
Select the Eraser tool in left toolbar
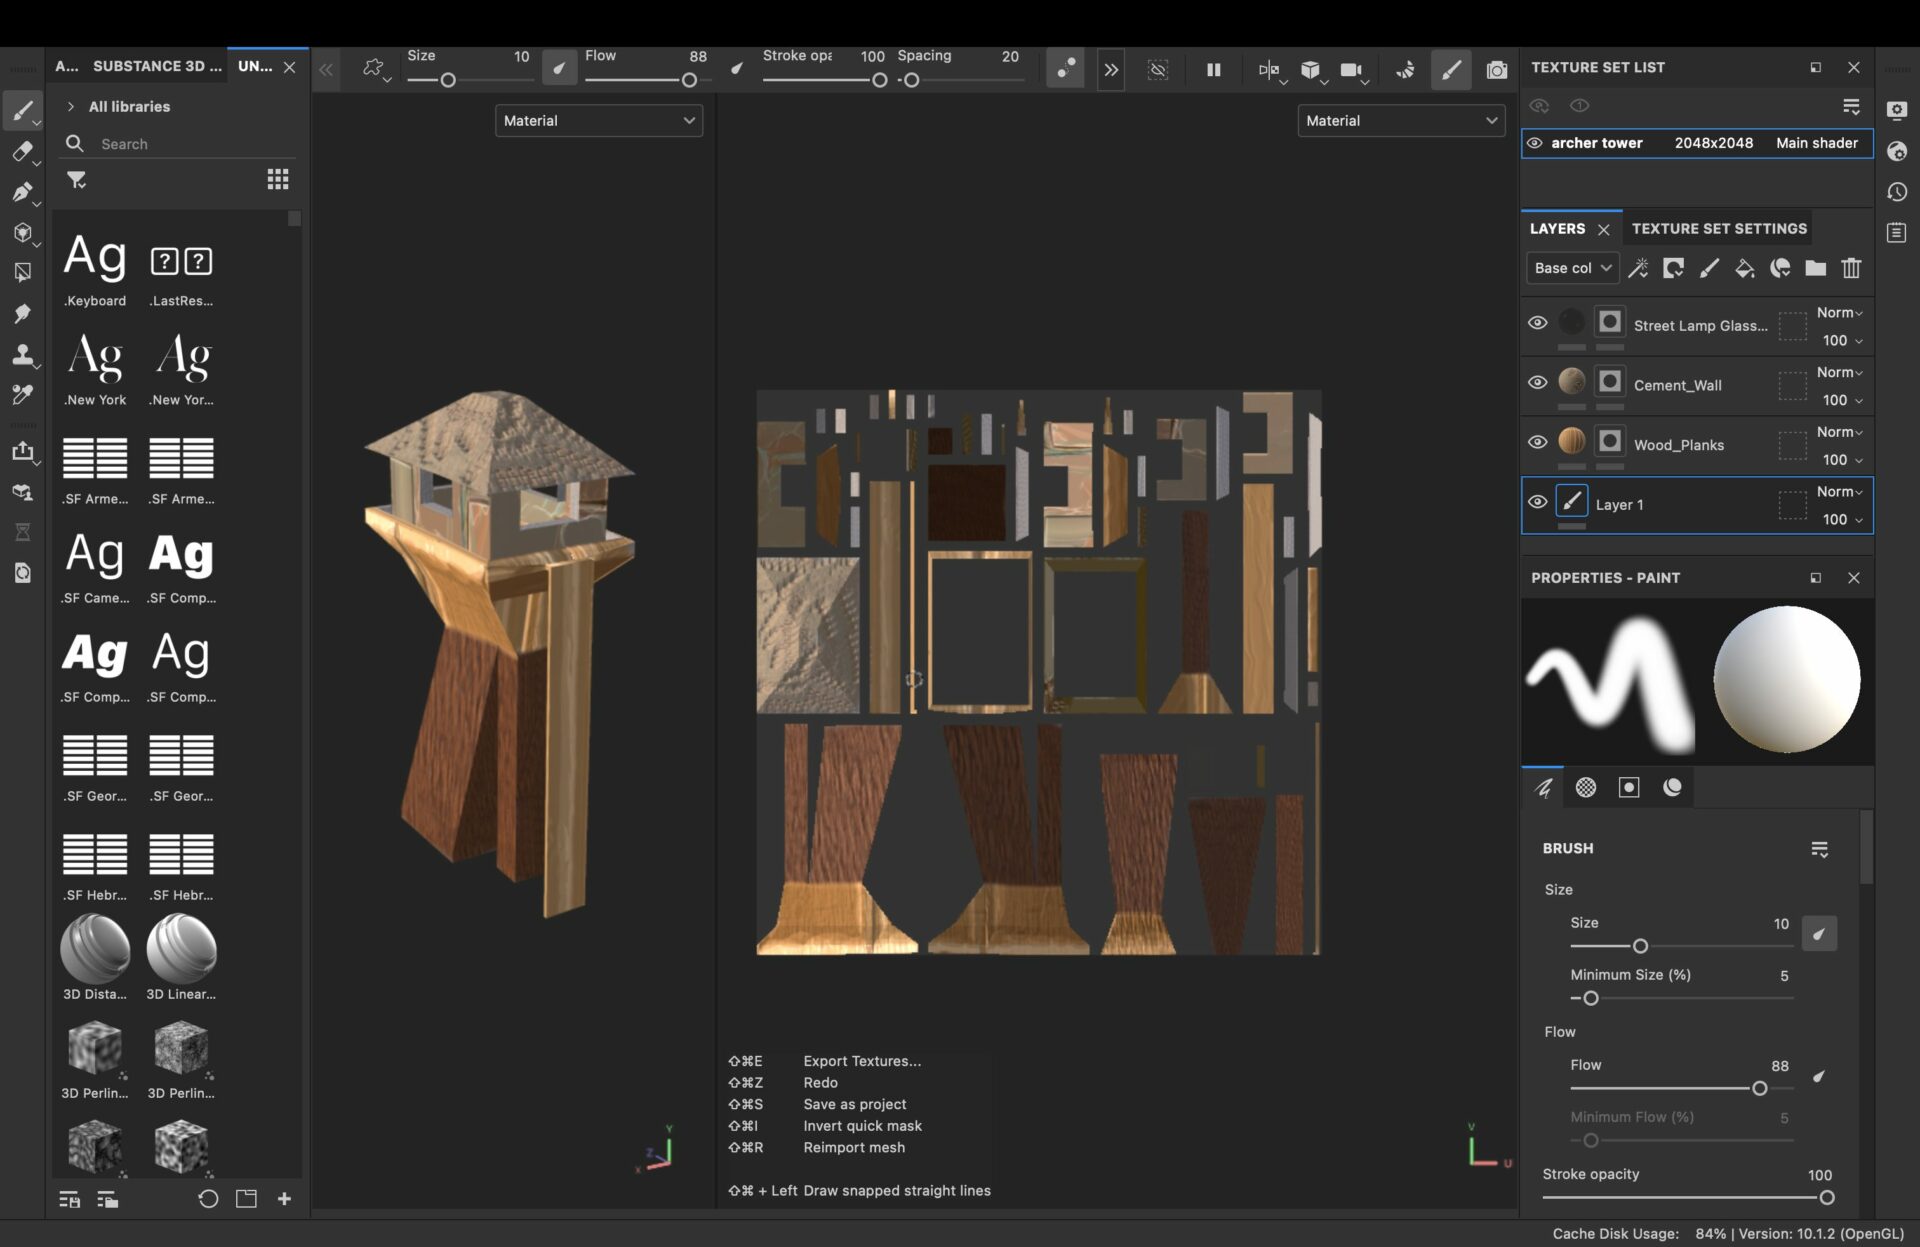(22, 151)
